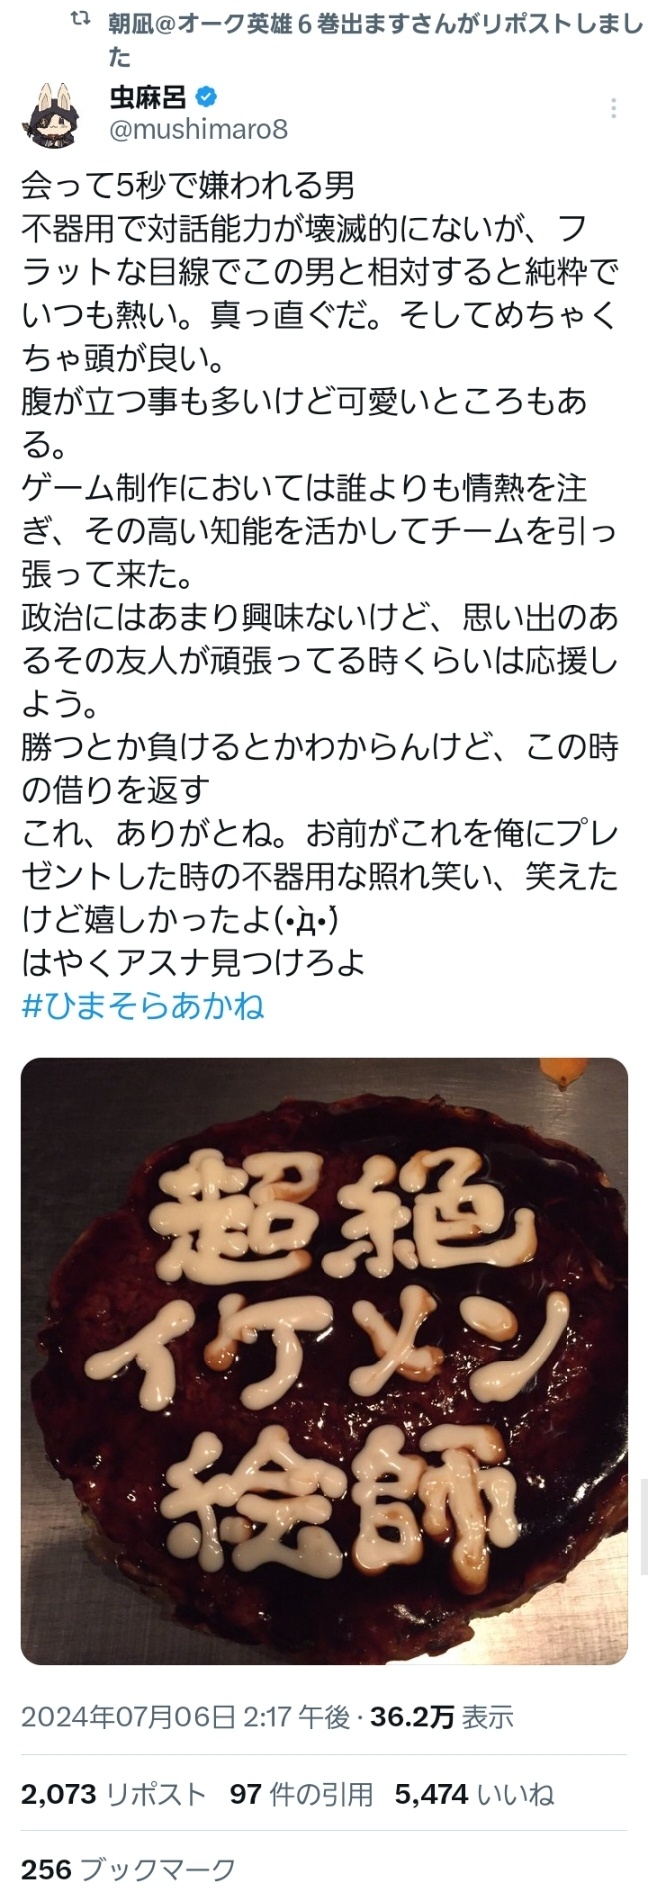Tap the timestamp 2024年07月06日 2:17 午後

(186, 1717)
